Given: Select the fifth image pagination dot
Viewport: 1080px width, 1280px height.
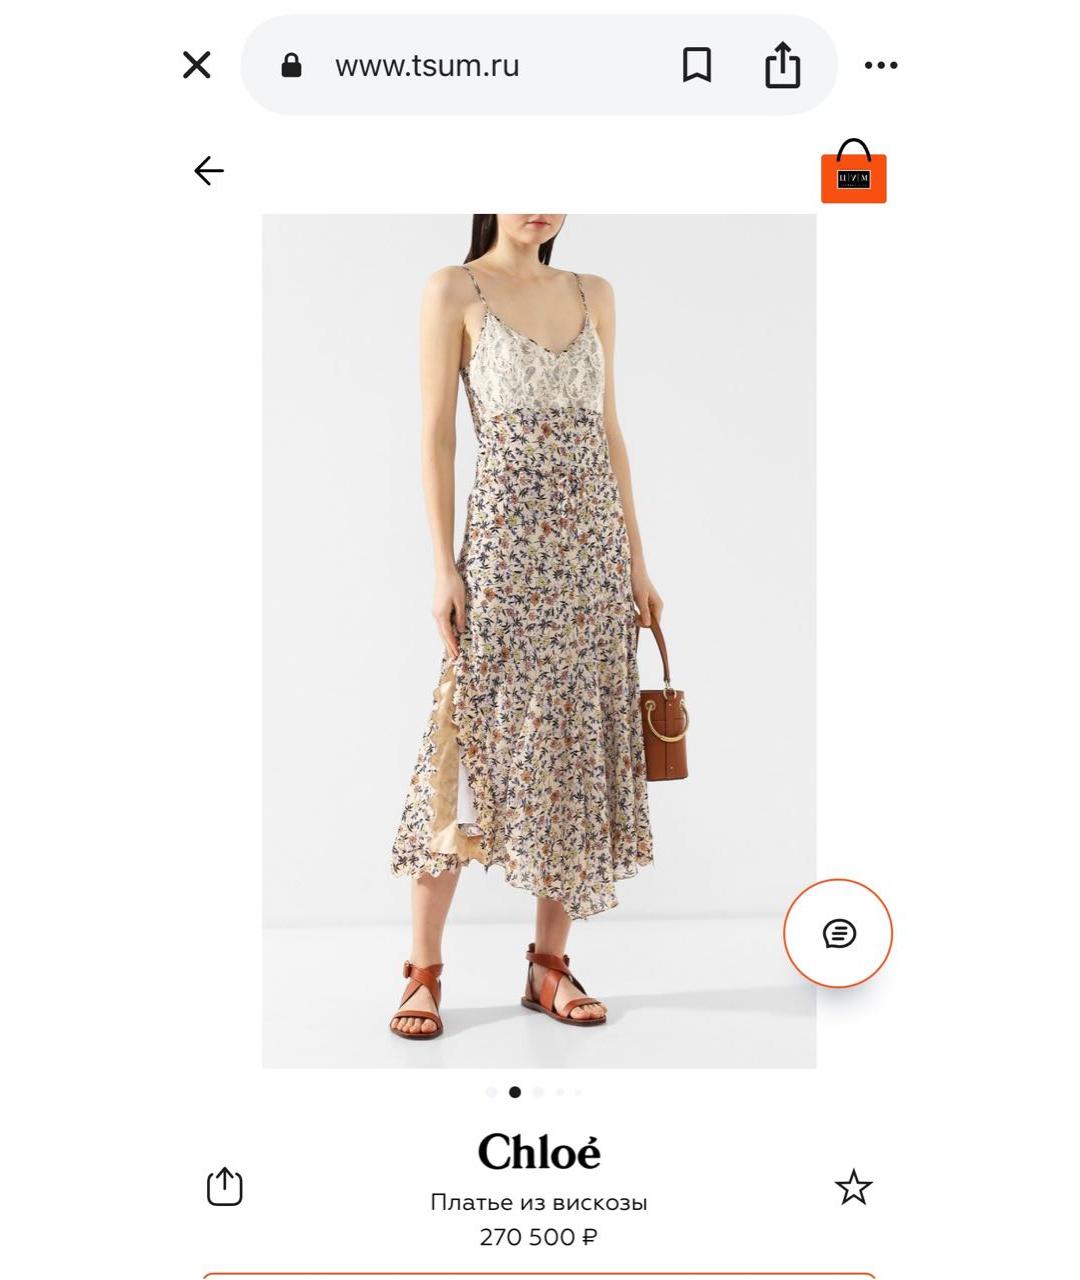Looking at the screenshot, I should pyautogui.click(x=578, y=1092).
